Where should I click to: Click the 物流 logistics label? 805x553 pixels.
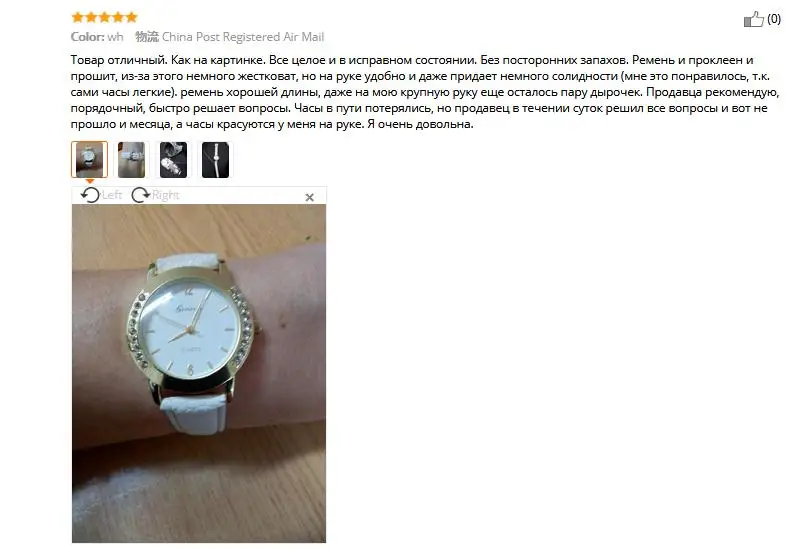point(147,37)
